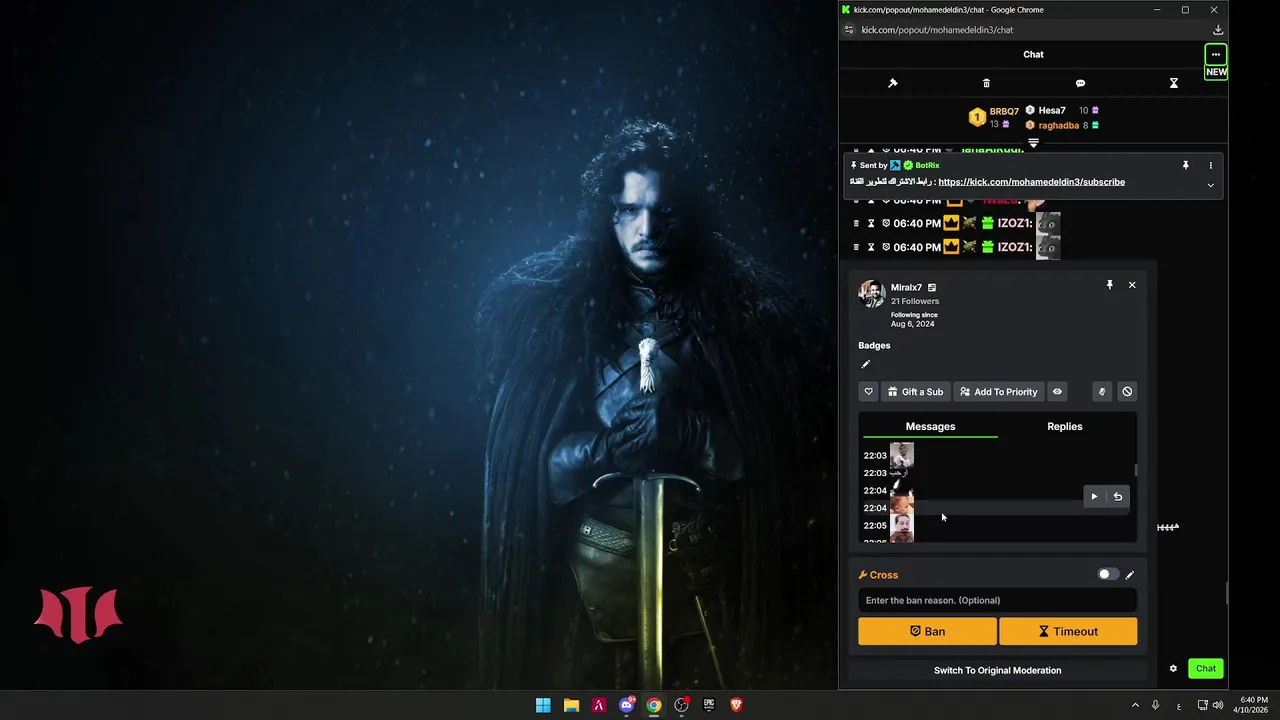The width and height of the screenshot is (1280, 720).
Task: Toggle the Cross switch
Action: click(x=1108, y=575)
